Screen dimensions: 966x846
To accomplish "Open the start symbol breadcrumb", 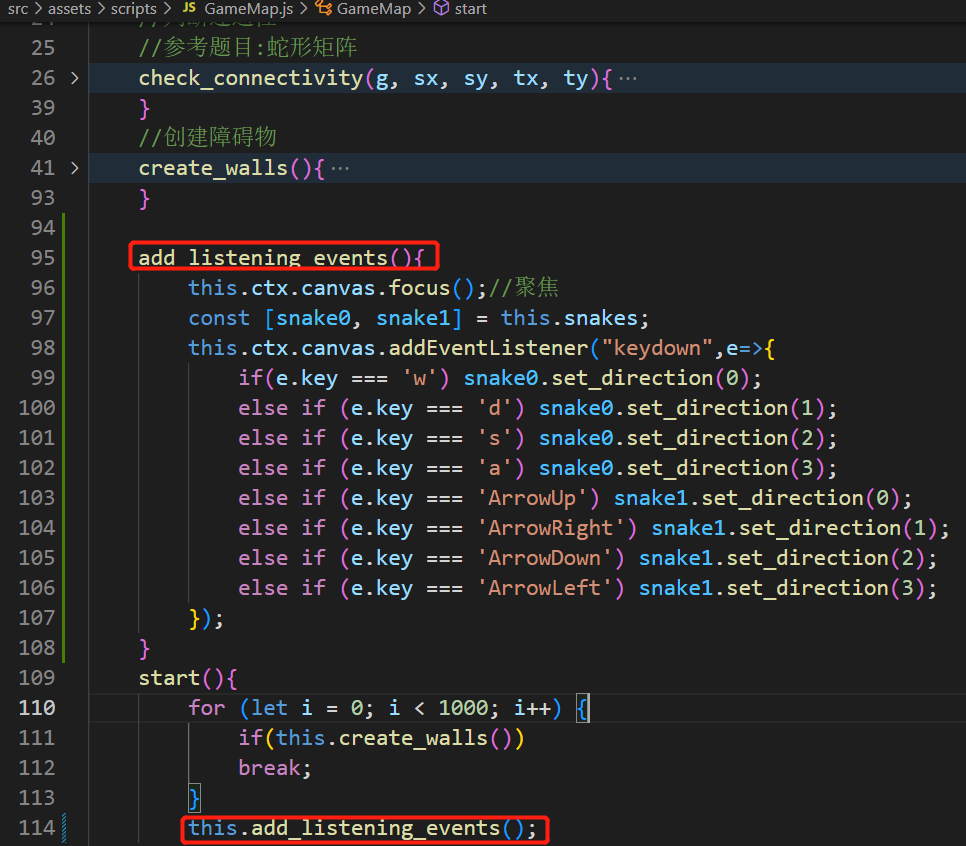I will tap(470, 9).
